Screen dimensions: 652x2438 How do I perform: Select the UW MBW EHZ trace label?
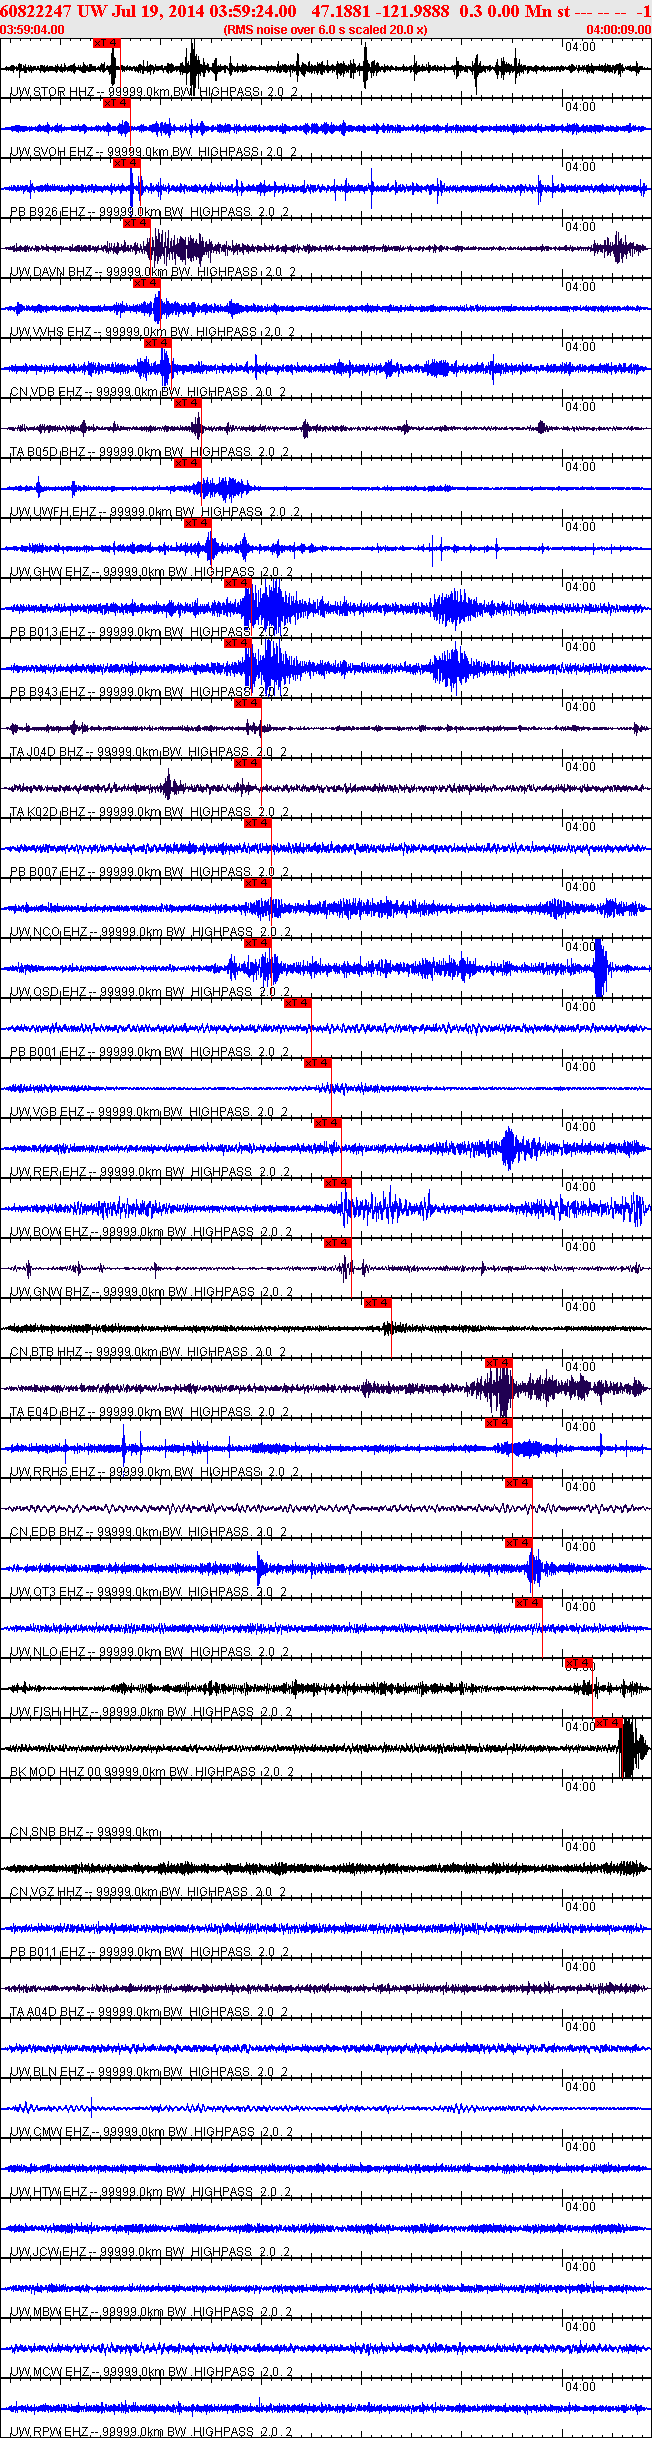[x=151, y=2312]
